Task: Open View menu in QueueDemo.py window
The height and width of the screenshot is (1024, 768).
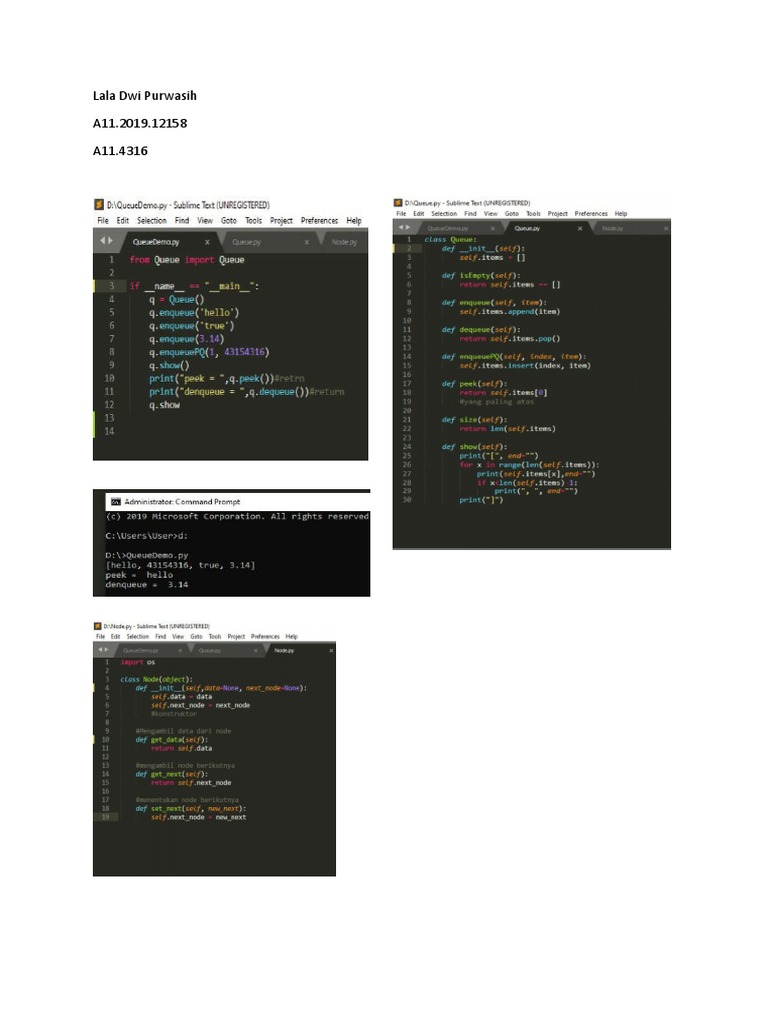Action: [205, 221]
